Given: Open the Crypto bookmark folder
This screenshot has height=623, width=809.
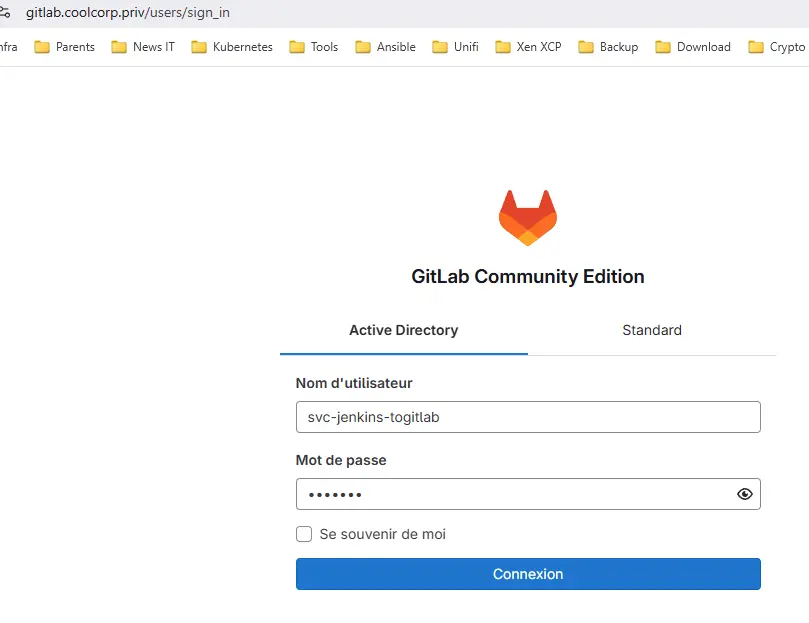Looking at the screenshot, I should tap(776, 47).
